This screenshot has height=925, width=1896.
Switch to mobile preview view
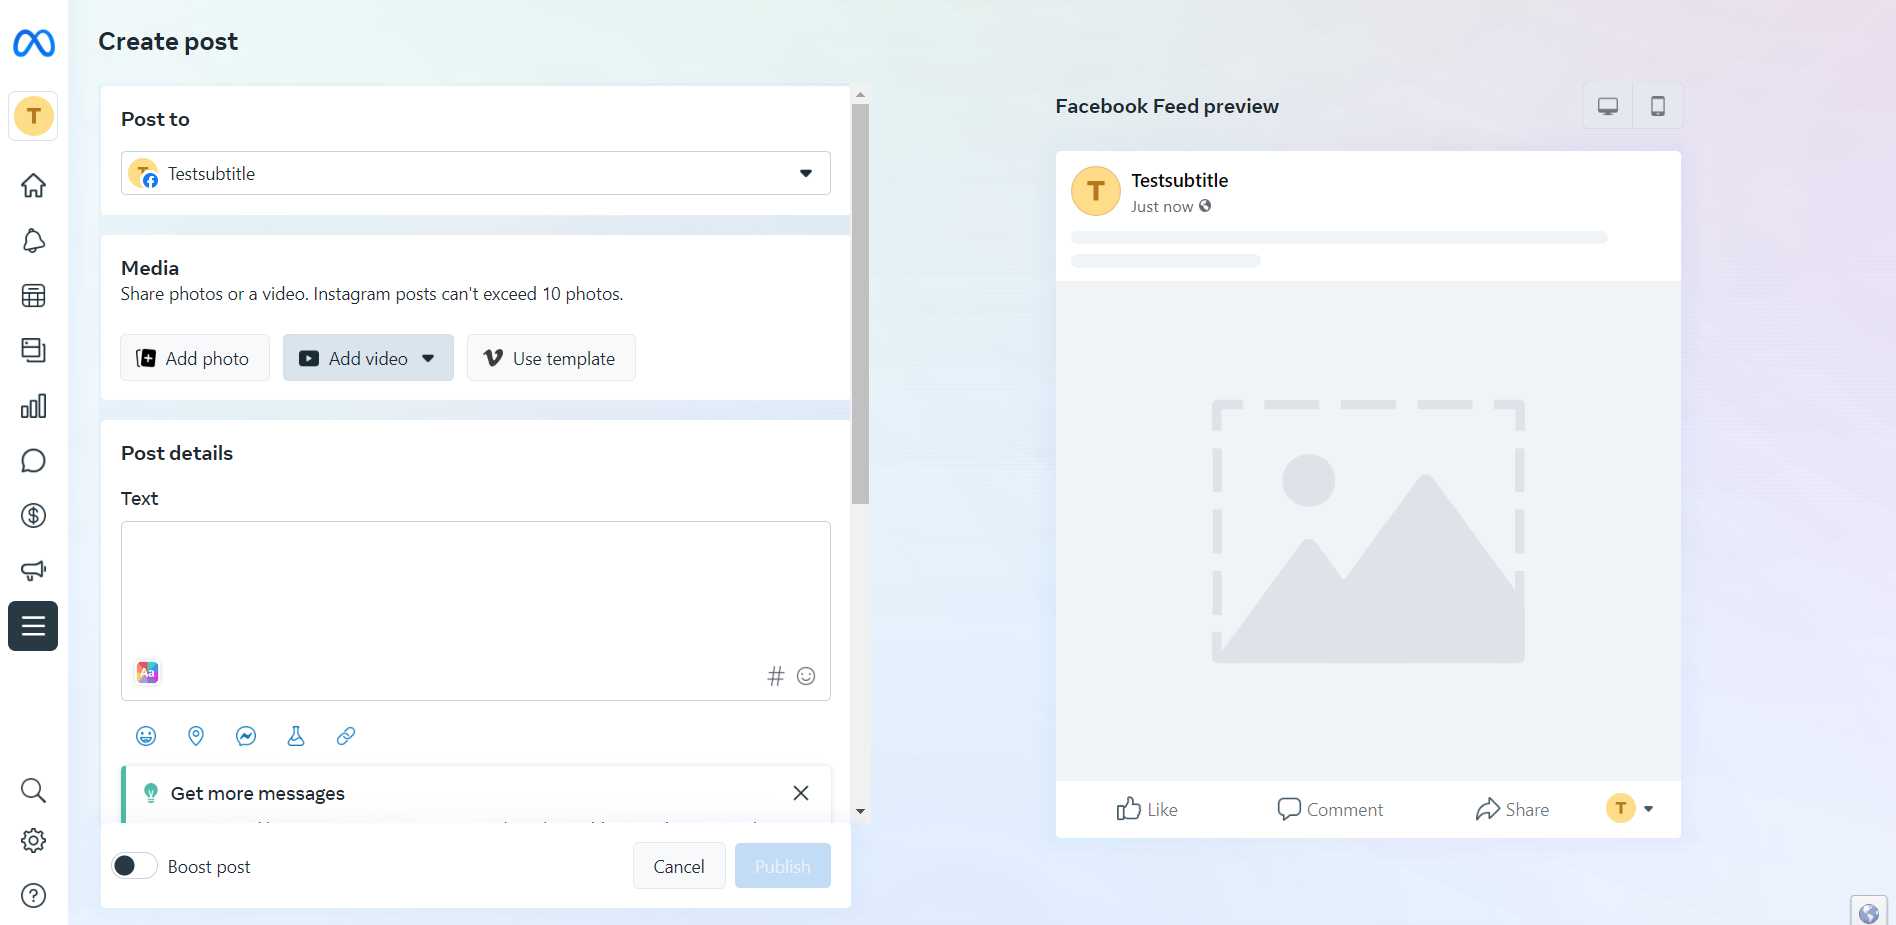pos(1657,106)
